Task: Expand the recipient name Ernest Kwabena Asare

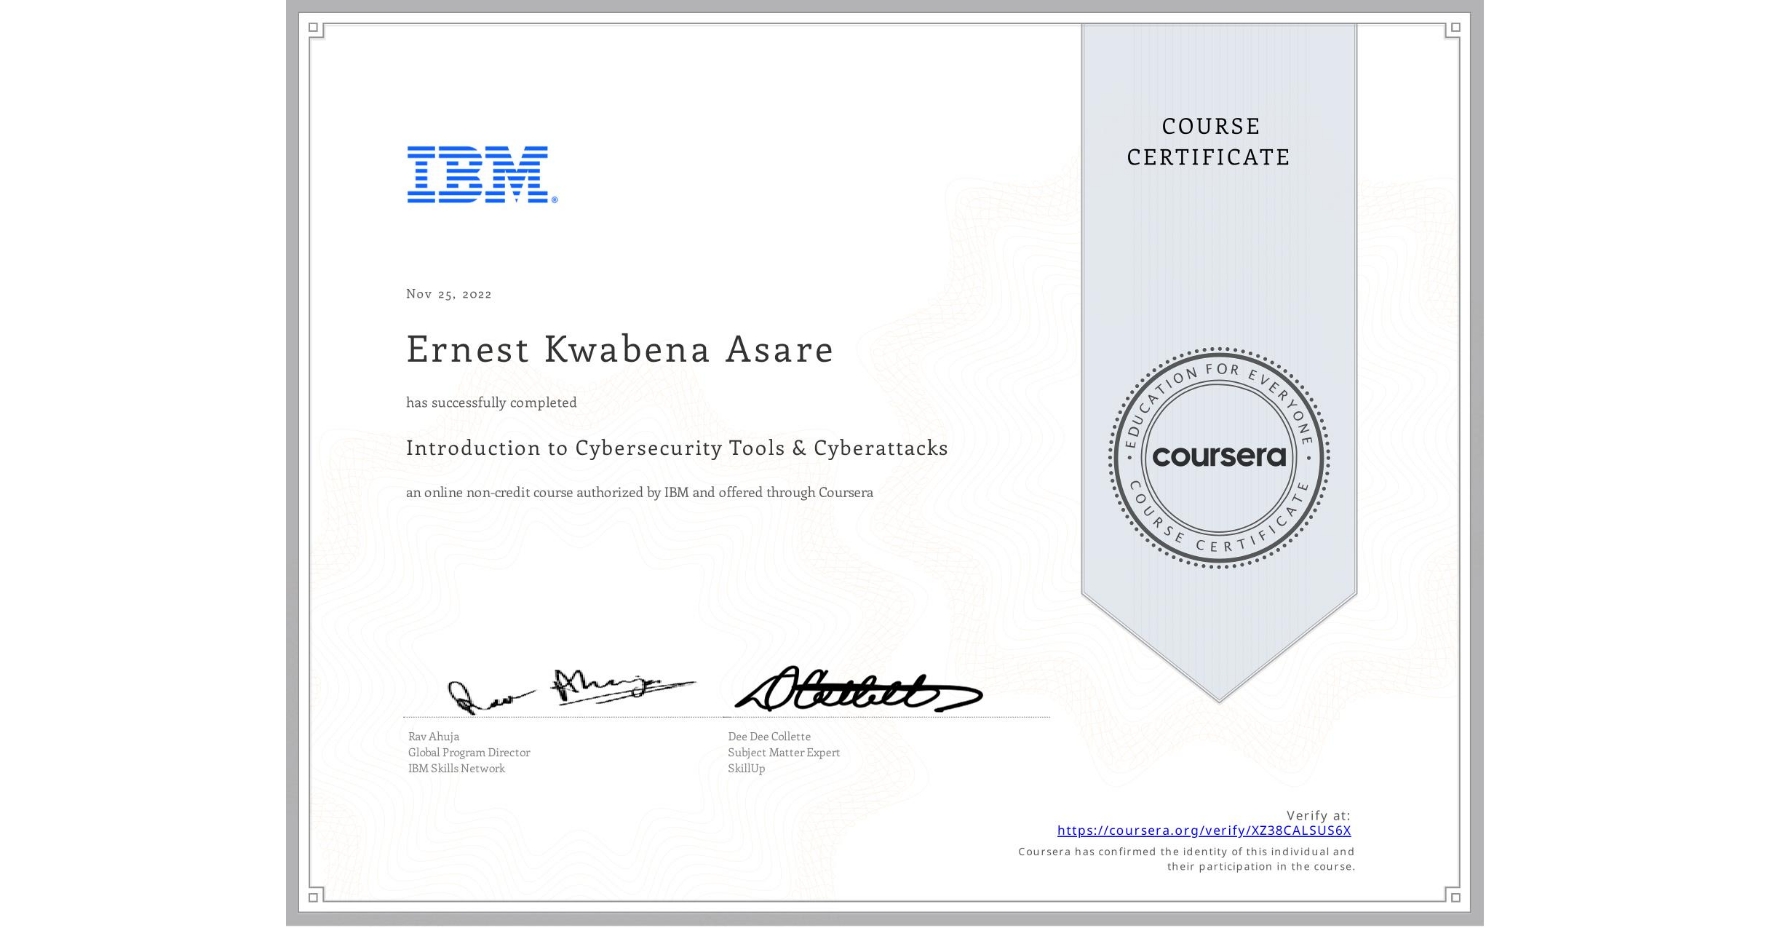Action: [x=620, y=350]
